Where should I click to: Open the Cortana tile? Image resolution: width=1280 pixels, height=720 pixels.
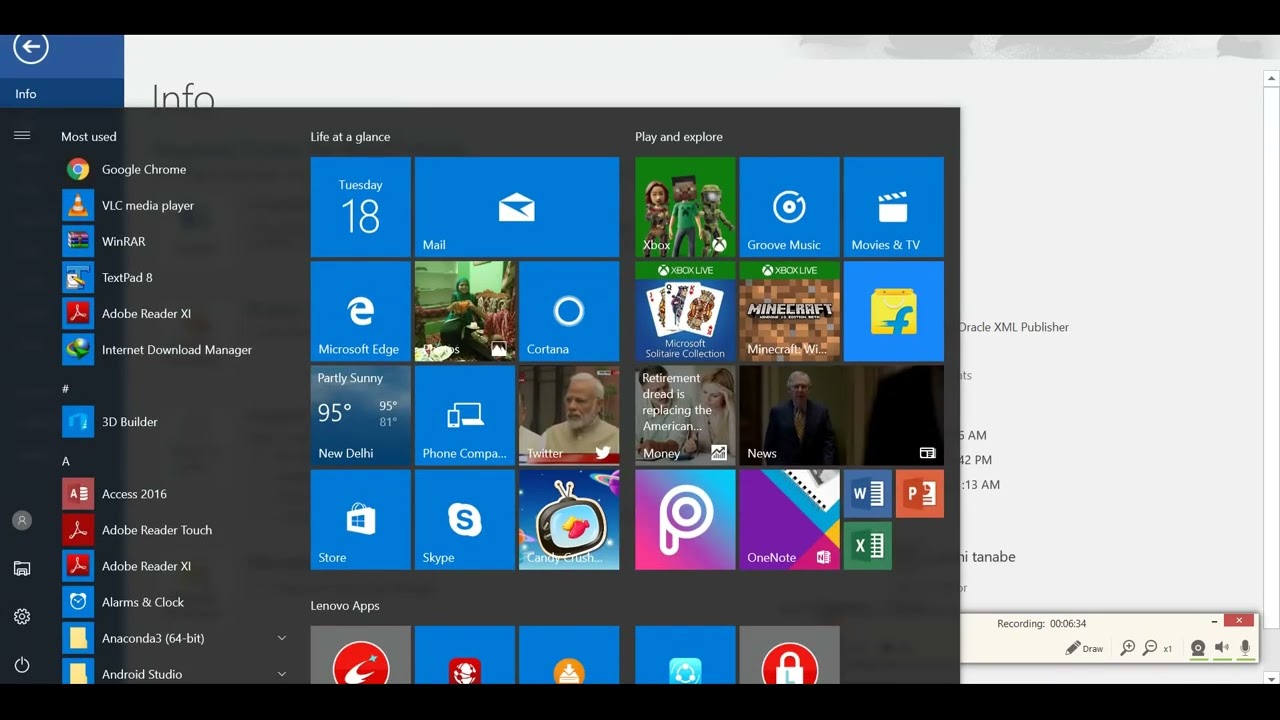coord(569,311)
